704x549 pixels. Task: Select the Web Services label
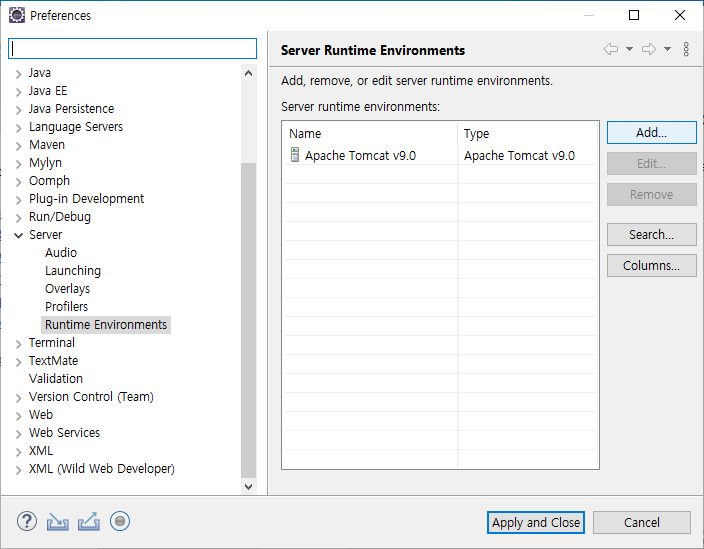[x=64, y=432]
